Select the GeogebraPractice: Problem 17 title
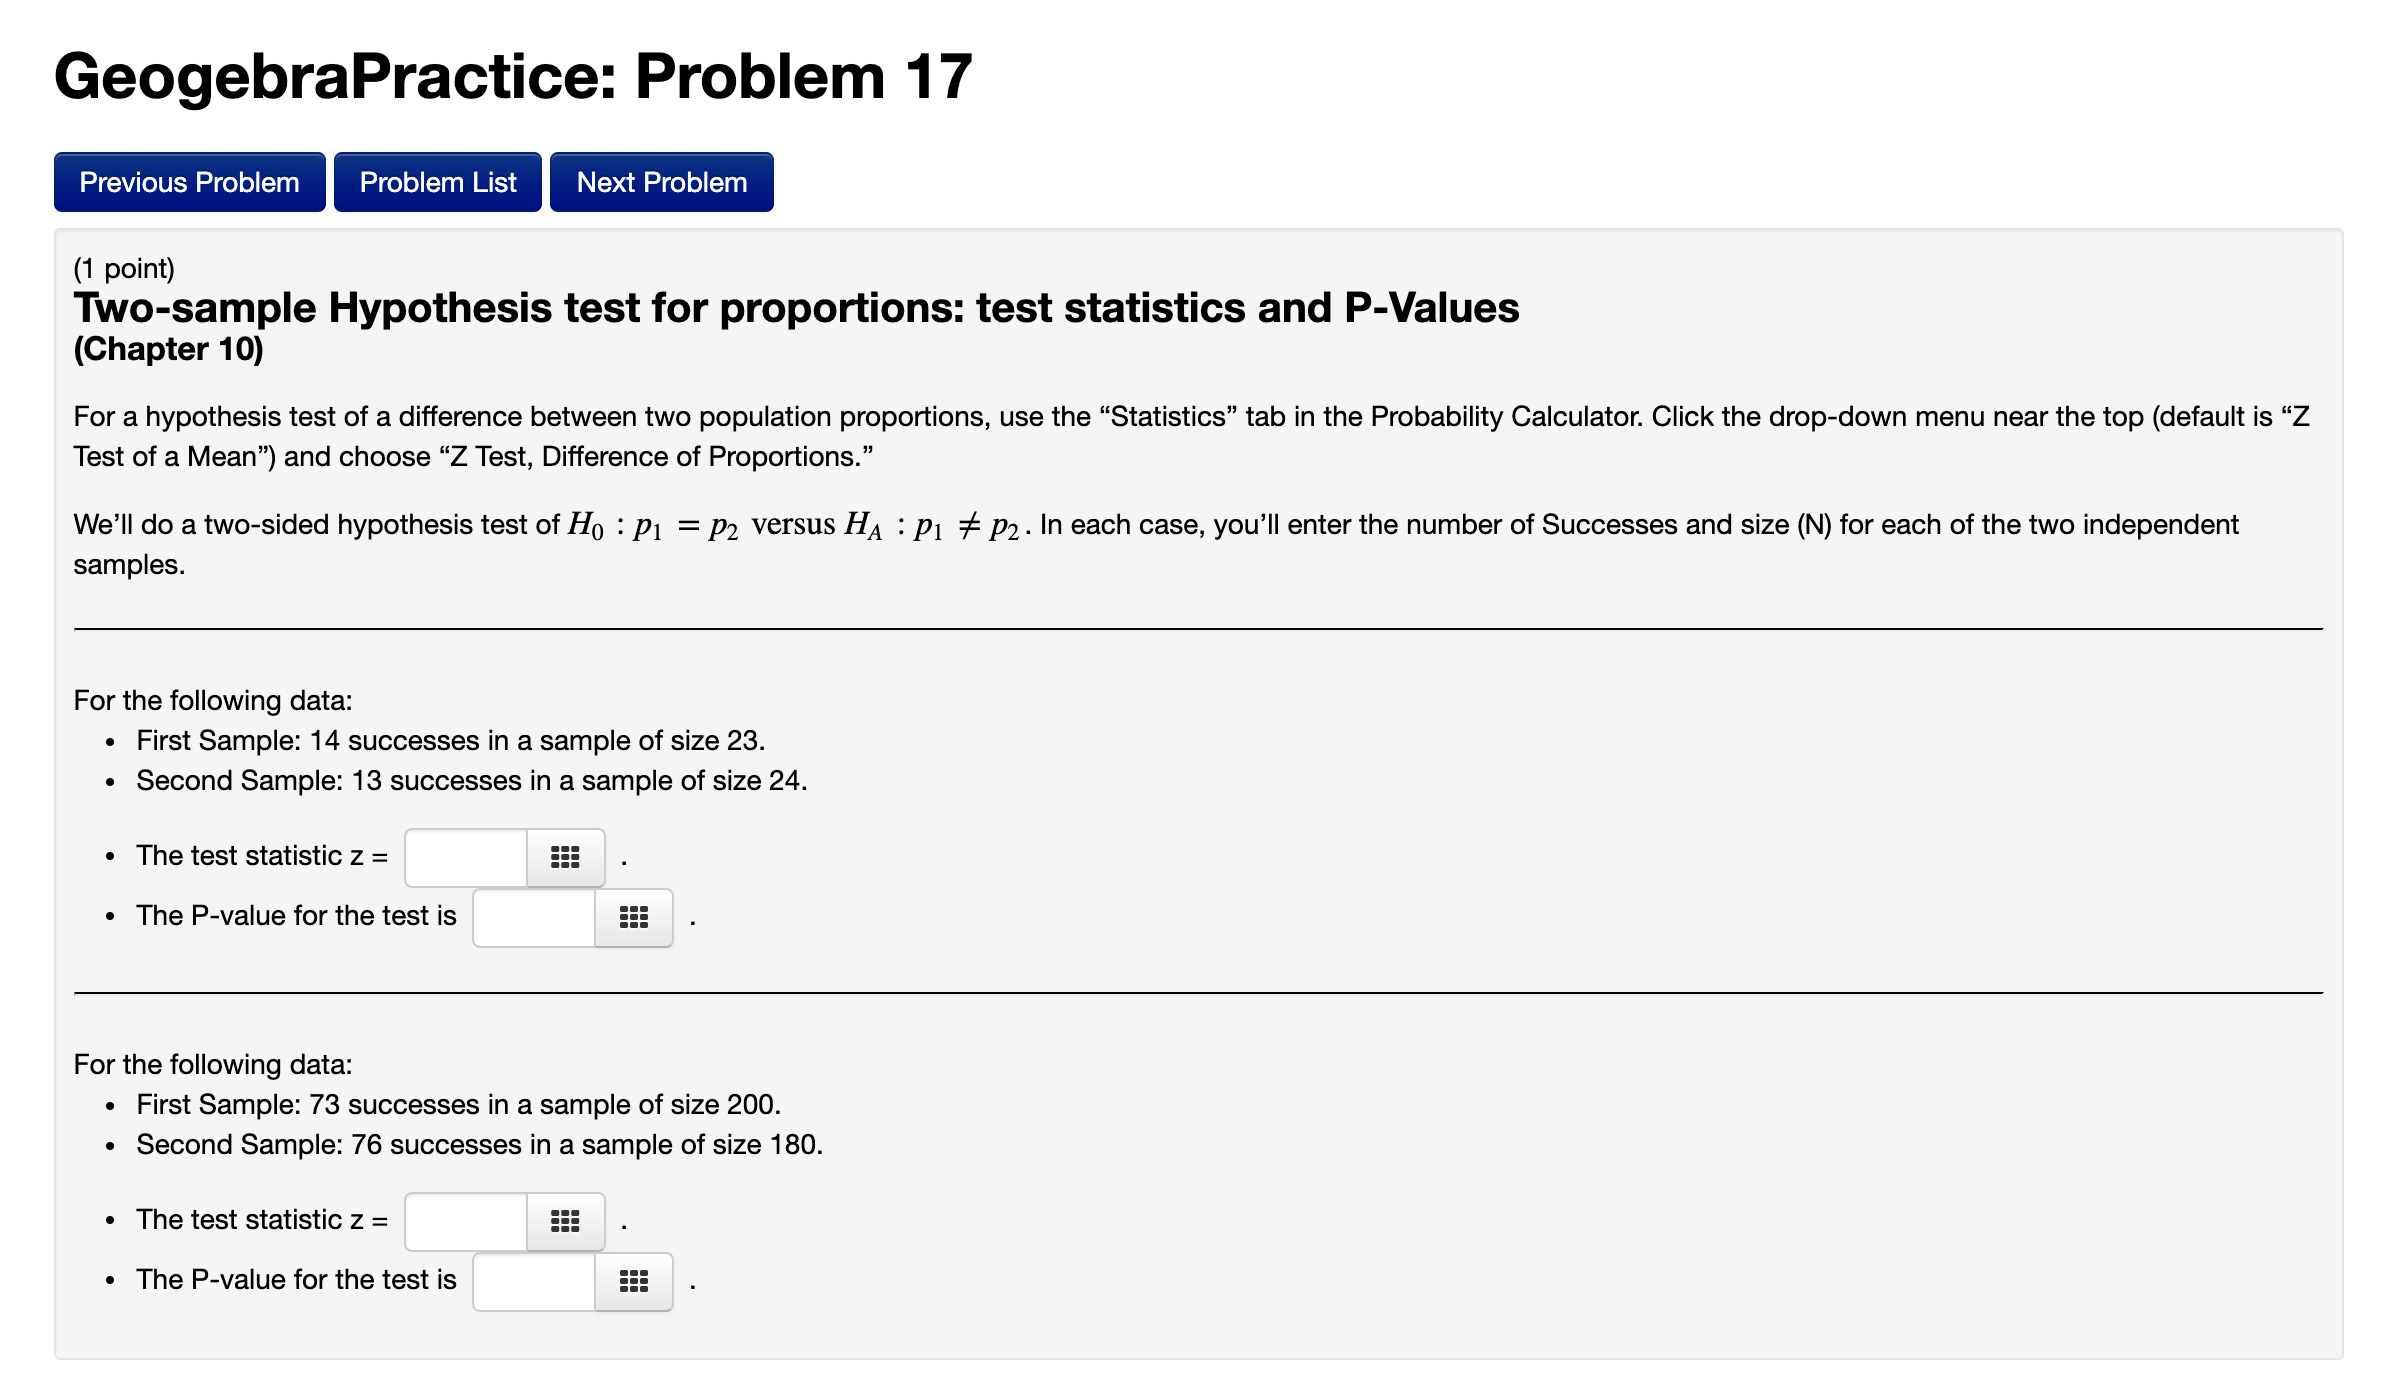Image resolution: width=2388 pixels, height=1390 pixels. [512, 73]
